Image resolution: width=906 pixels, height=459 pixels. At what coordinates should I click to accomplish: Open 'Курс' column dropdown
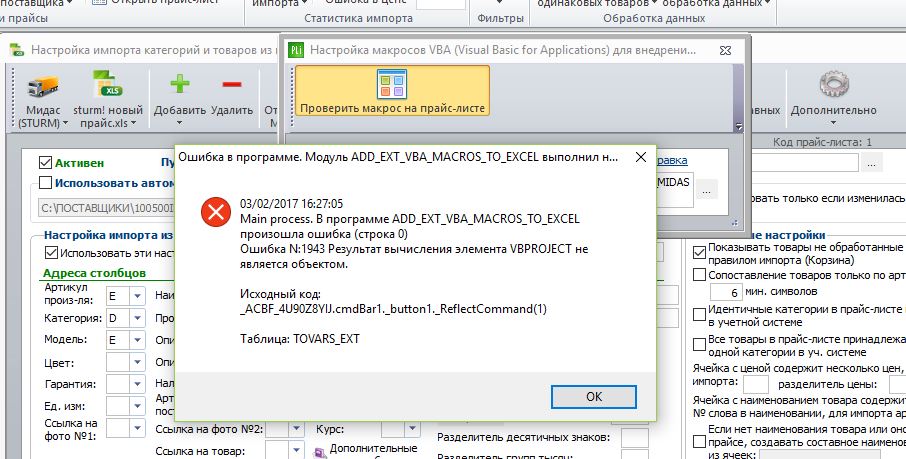click(x=412, y=428)
